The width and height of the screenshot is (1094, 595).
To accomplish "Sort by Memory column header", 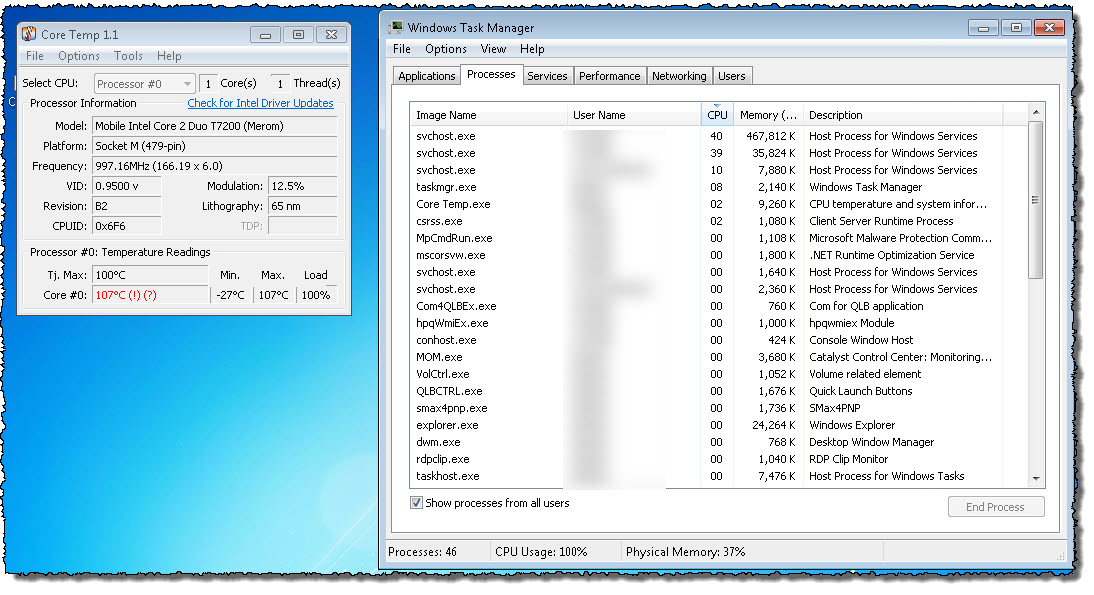I will tap(767, 115).
